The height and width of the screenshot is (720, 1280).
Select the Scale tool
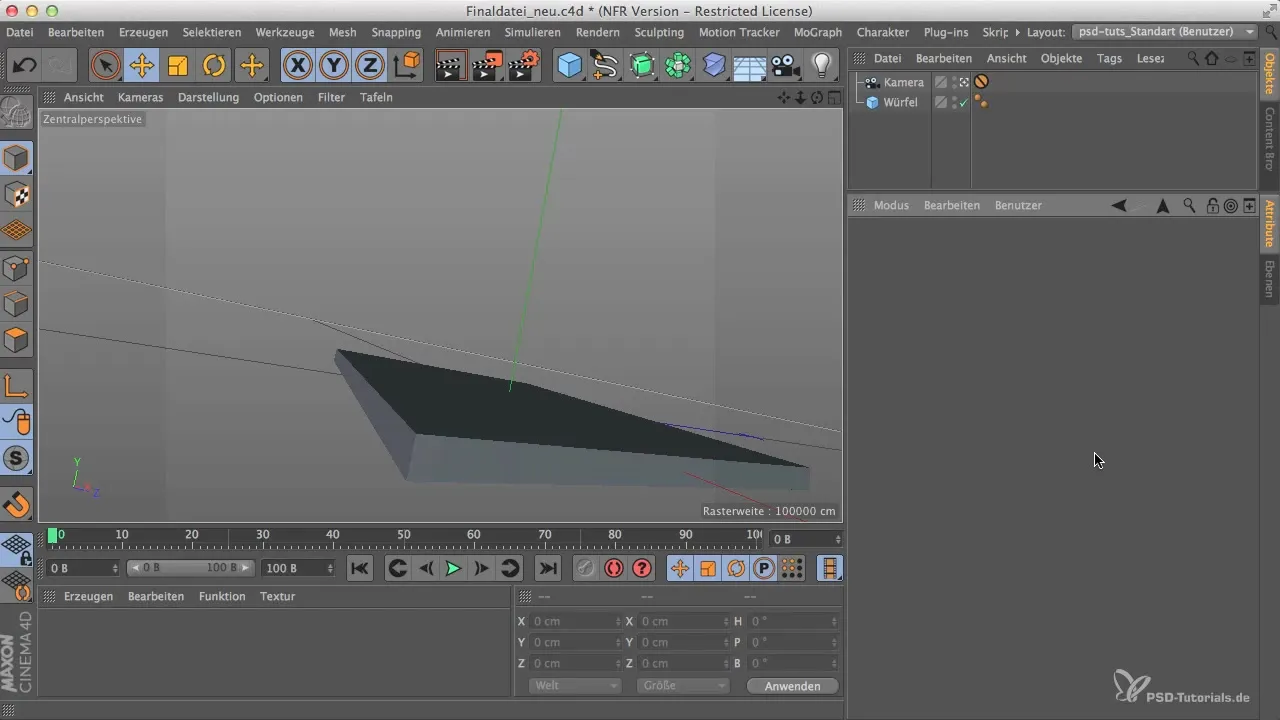[178, 66]
